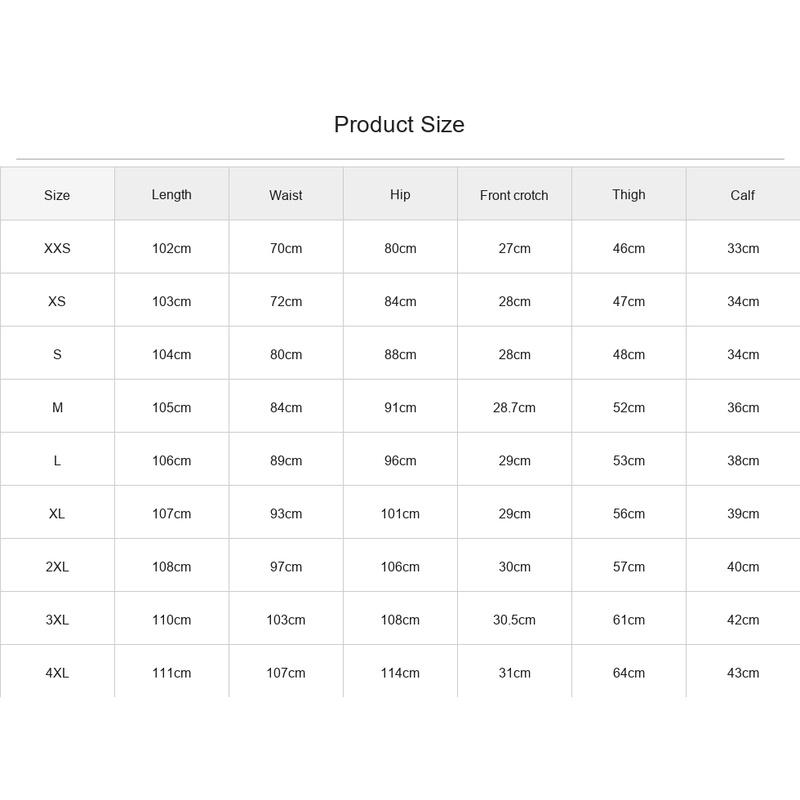
Task: Click the Product Size heading
Action: [399, 124]
